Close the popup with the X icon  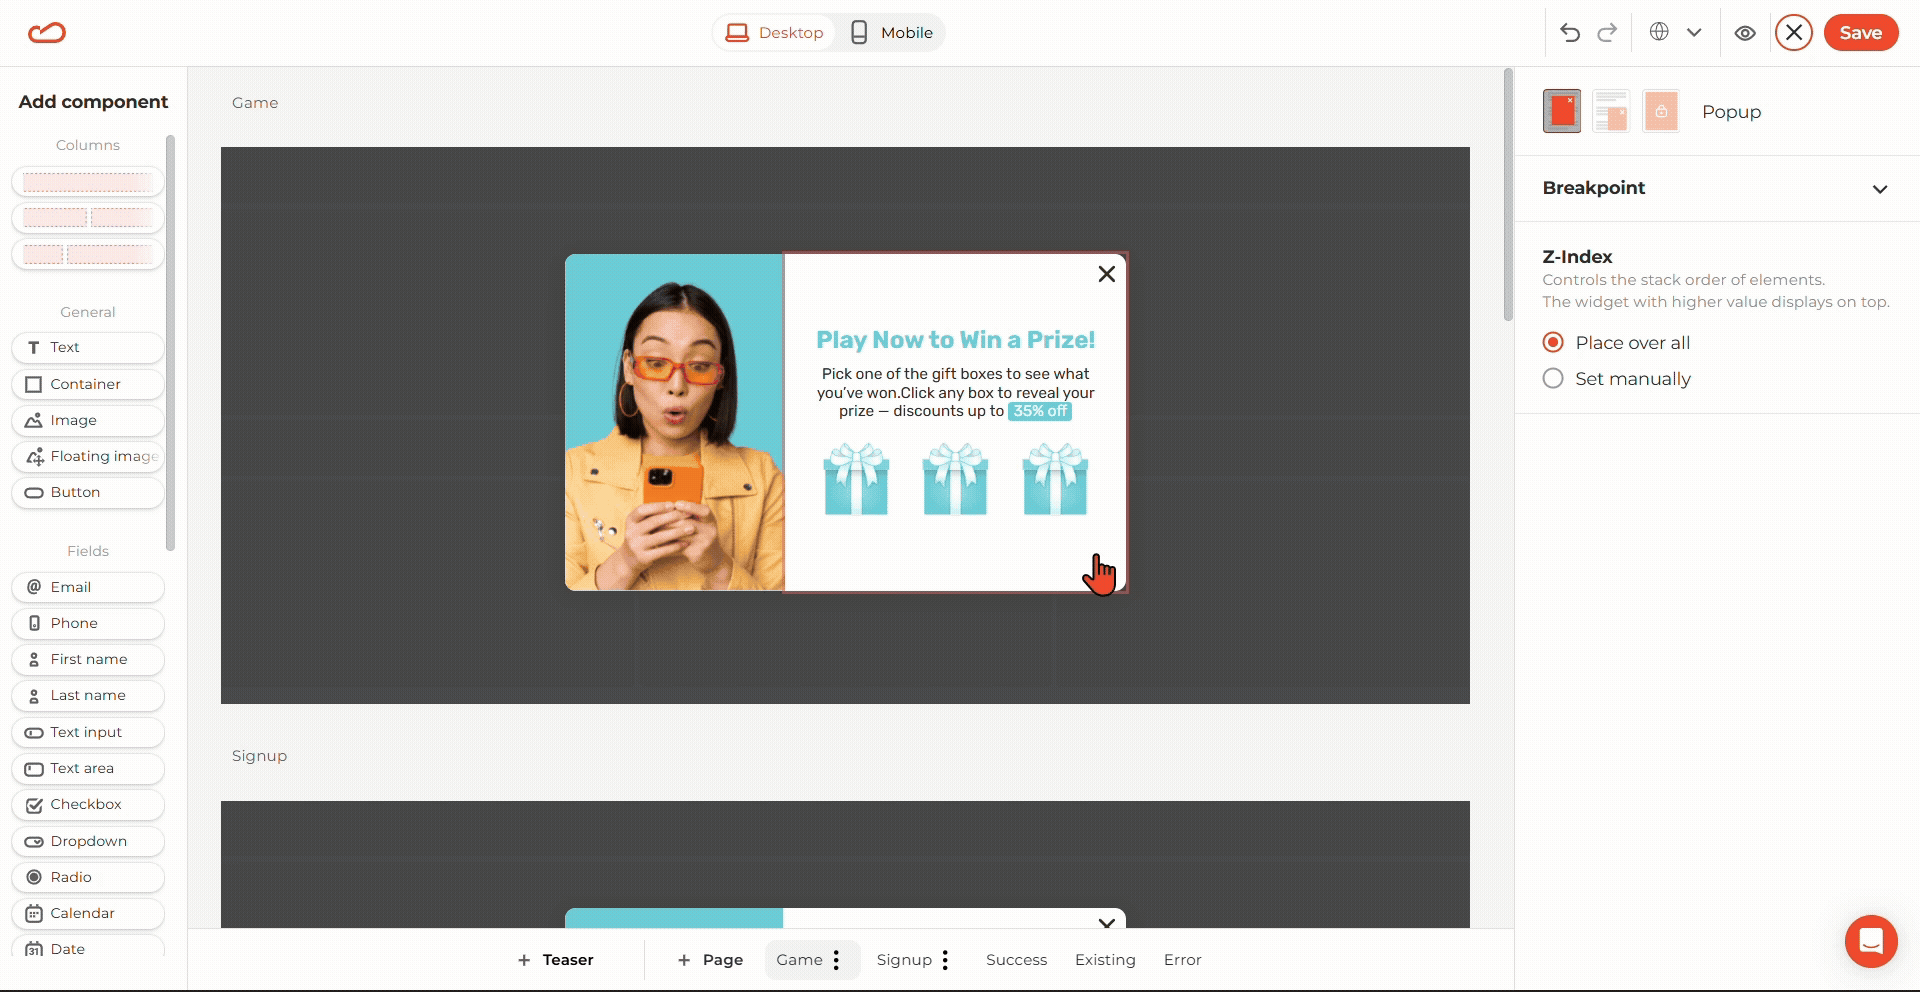pos(1106,274)
